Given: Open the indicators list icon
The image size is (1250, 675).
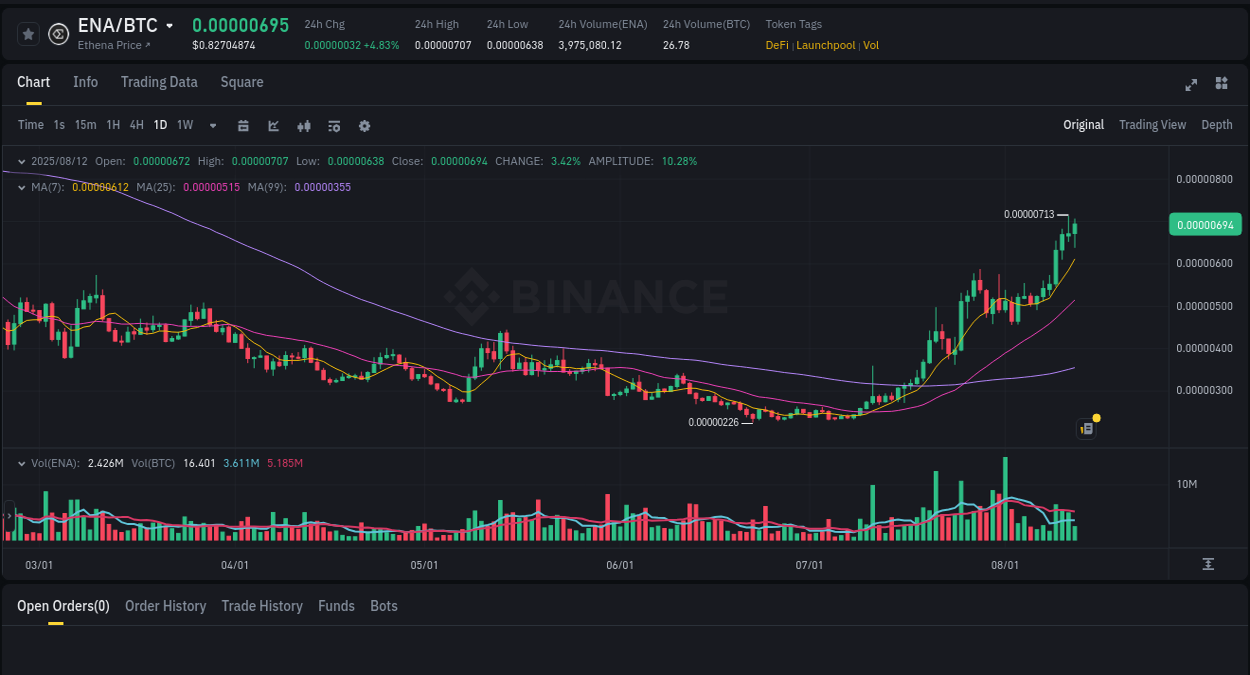Looking at the screenshot, I should tap(333, 125).
